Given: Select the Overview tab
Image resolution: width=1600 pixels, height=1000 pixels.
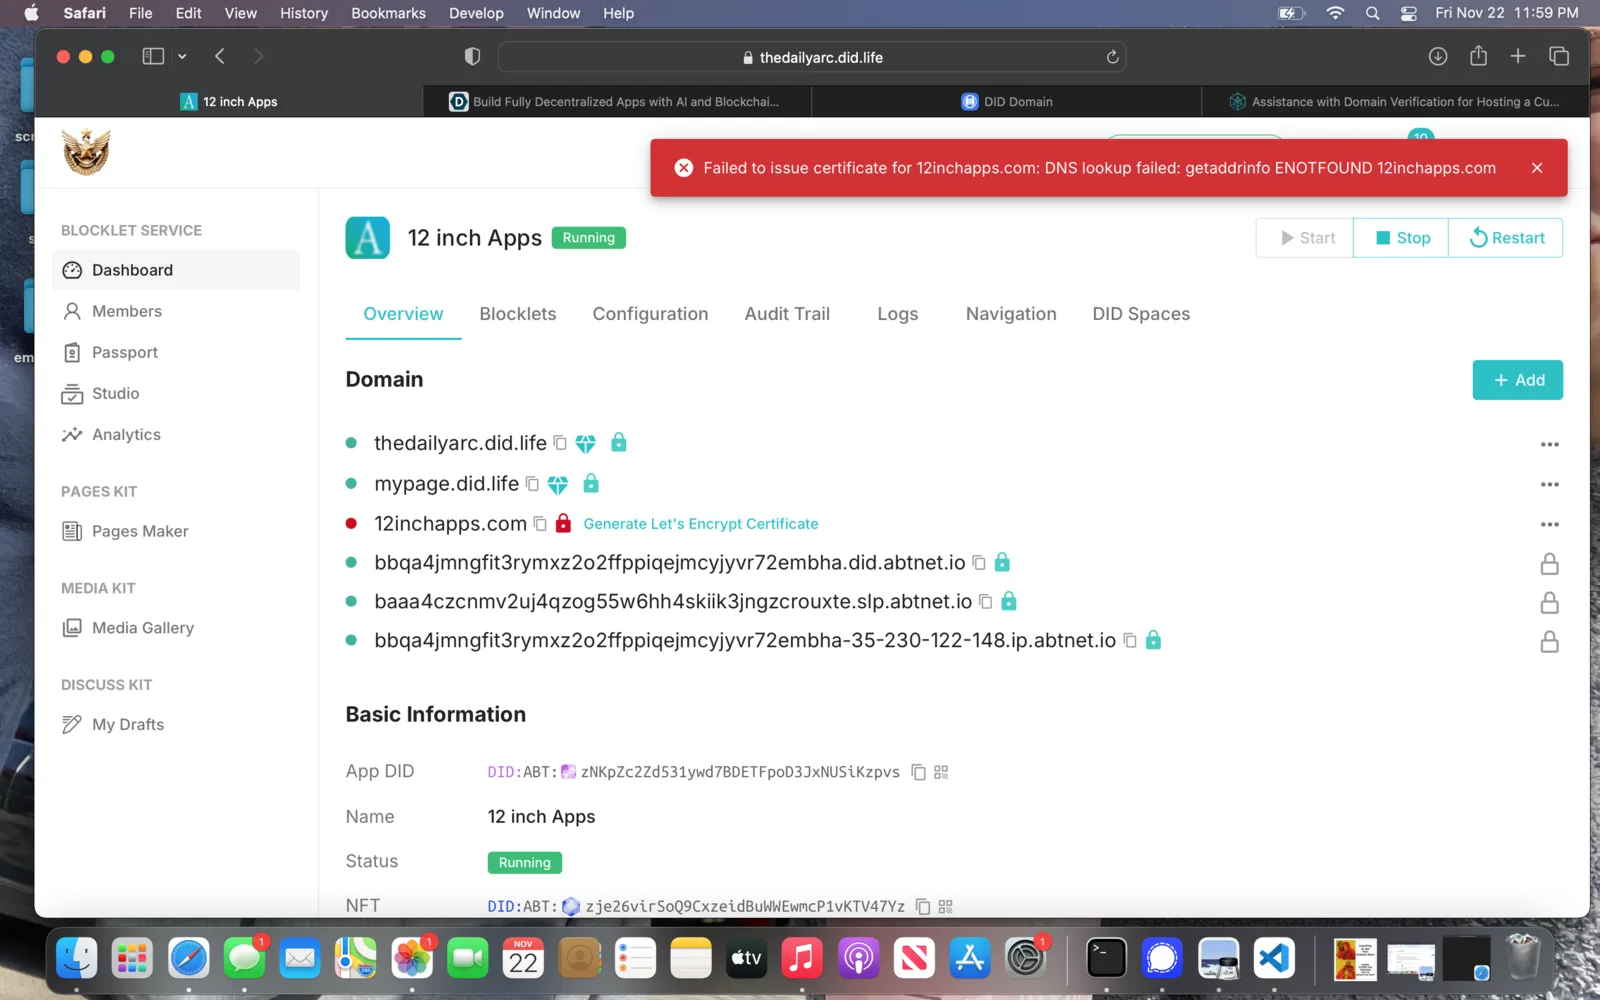Looking at the screenshot, I should (403, 314).
